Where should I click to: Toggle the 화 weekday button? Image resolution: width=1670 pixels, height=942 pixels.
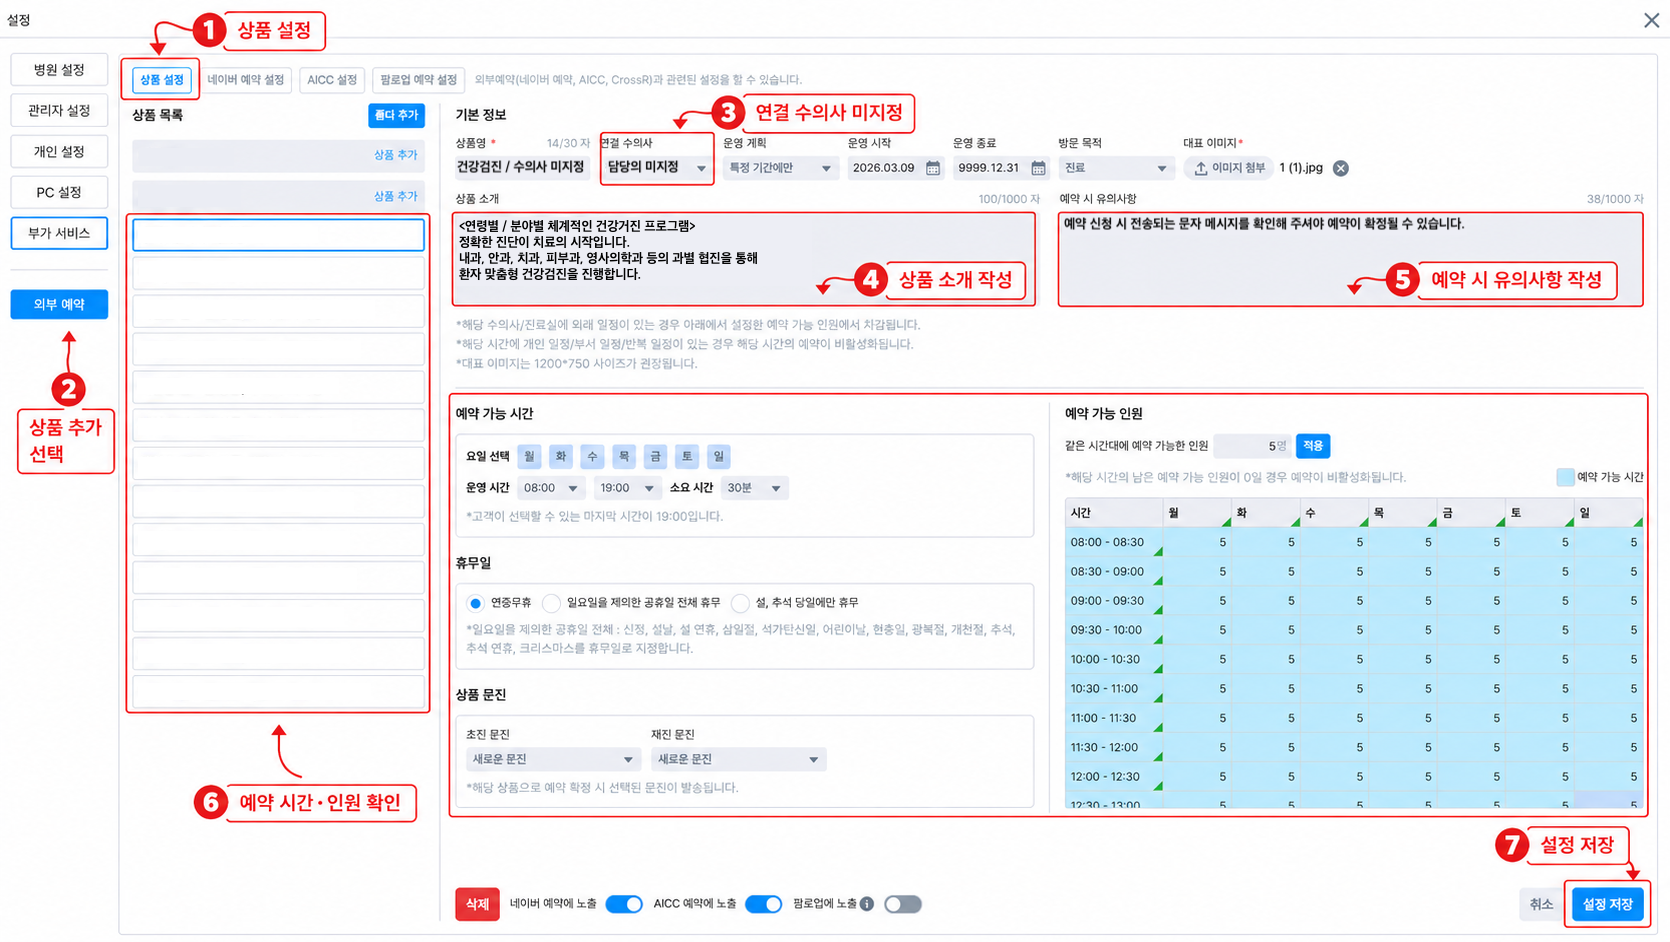pos(561,457)
